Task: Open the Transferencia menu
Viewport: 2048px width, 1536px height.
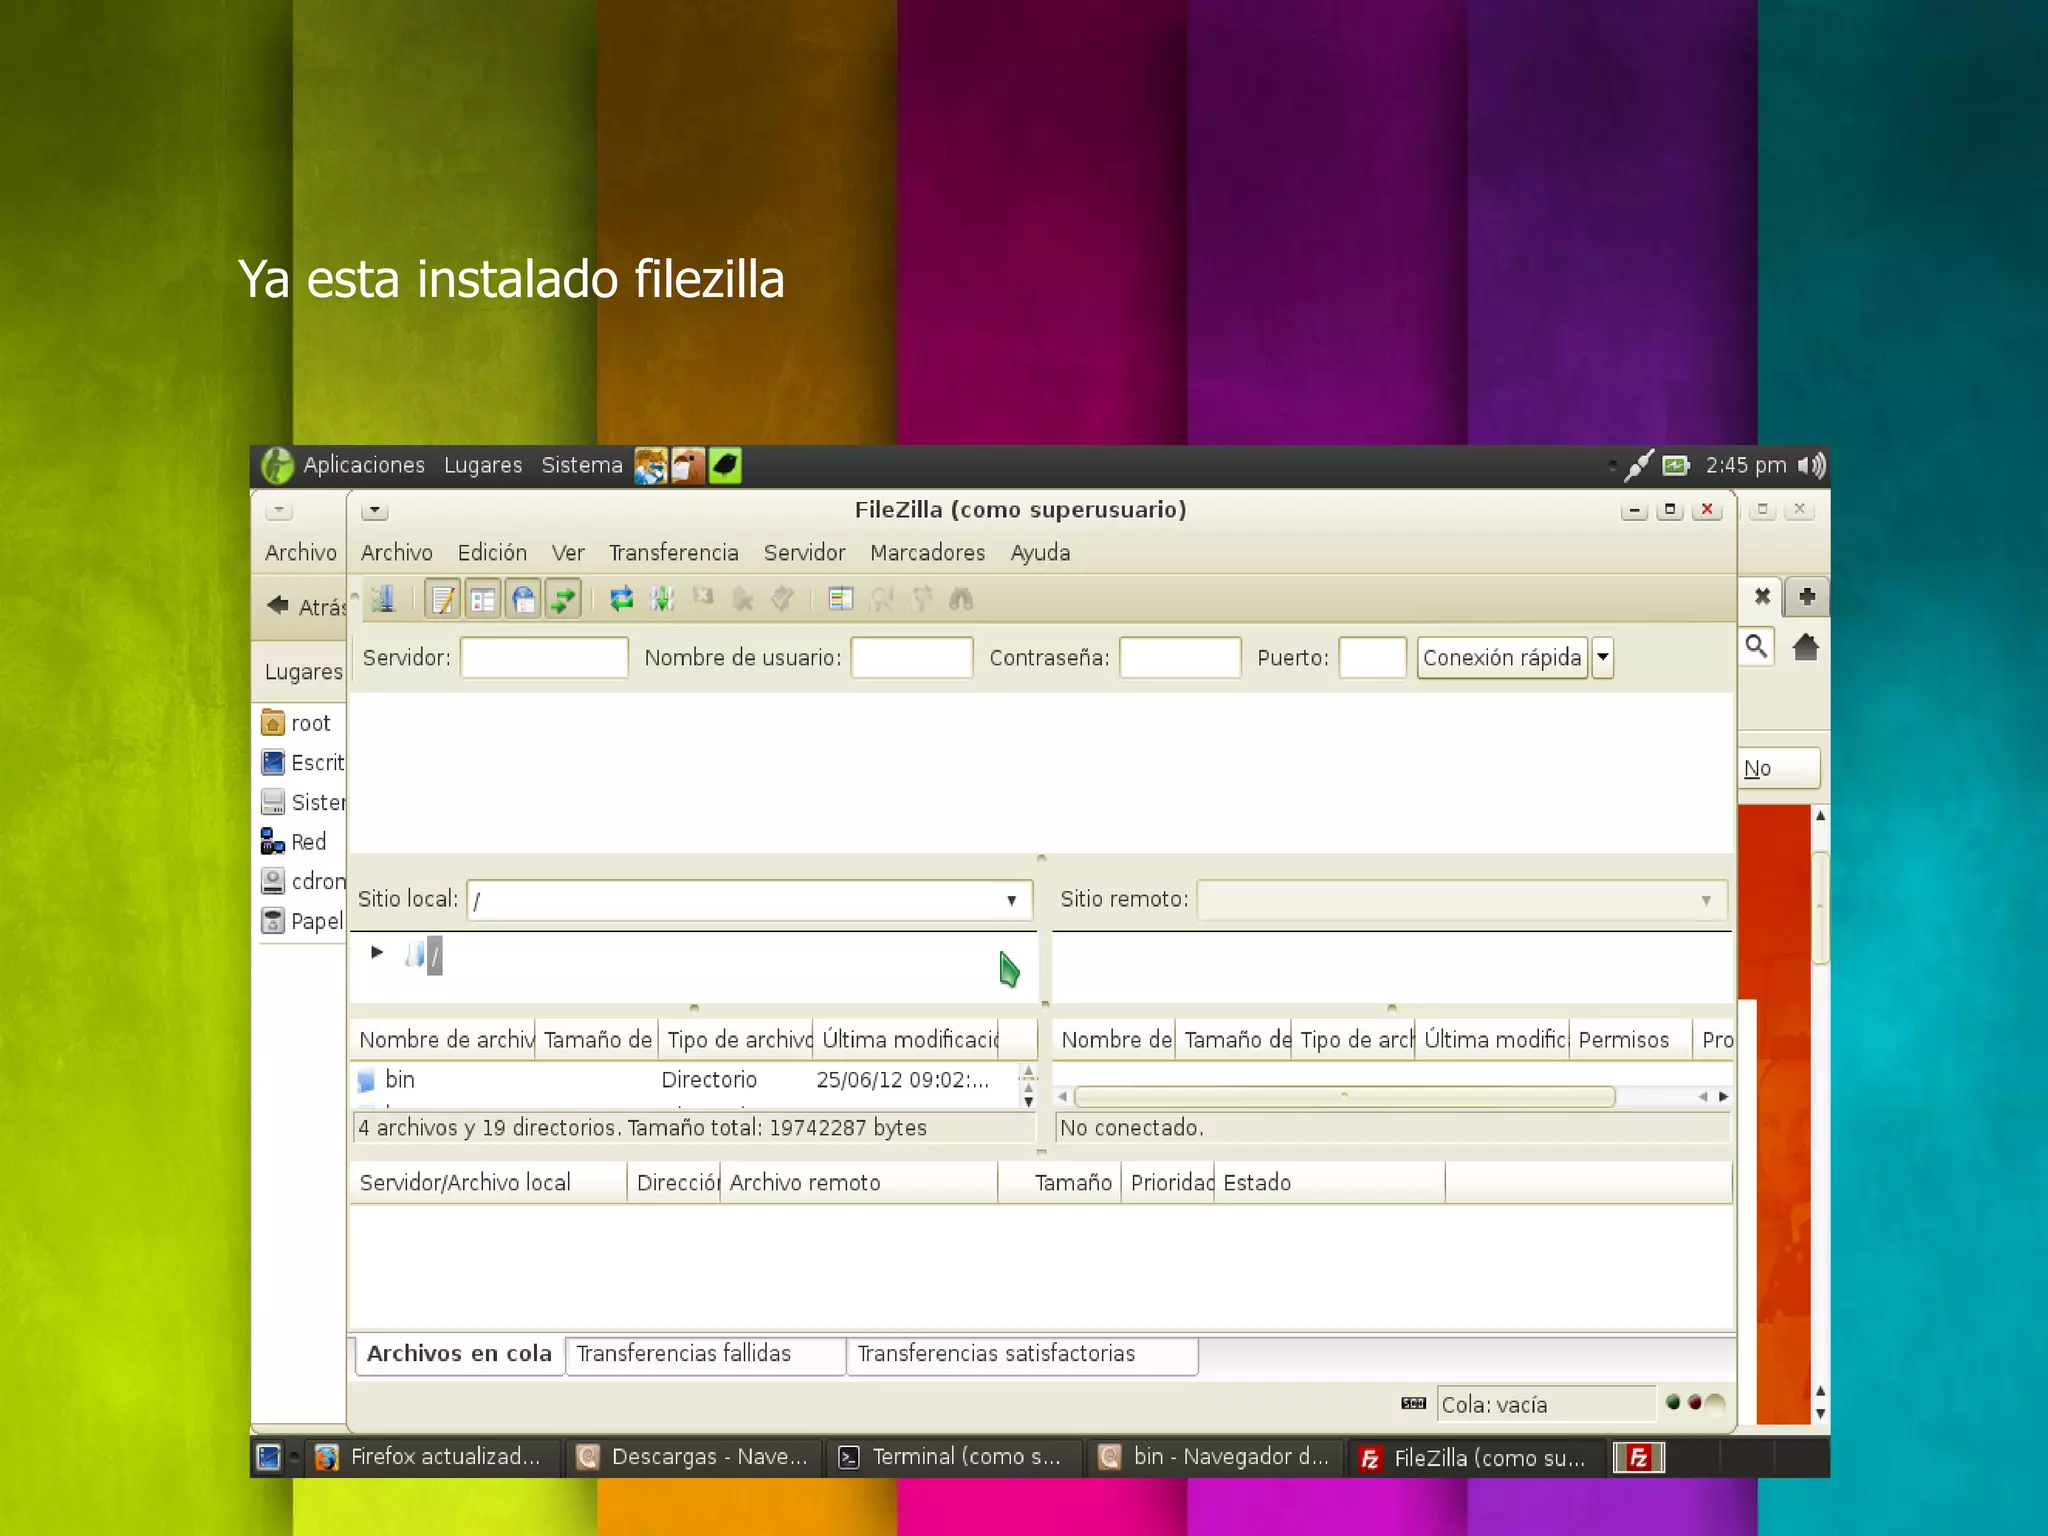Action: click(x=673, y=552)
